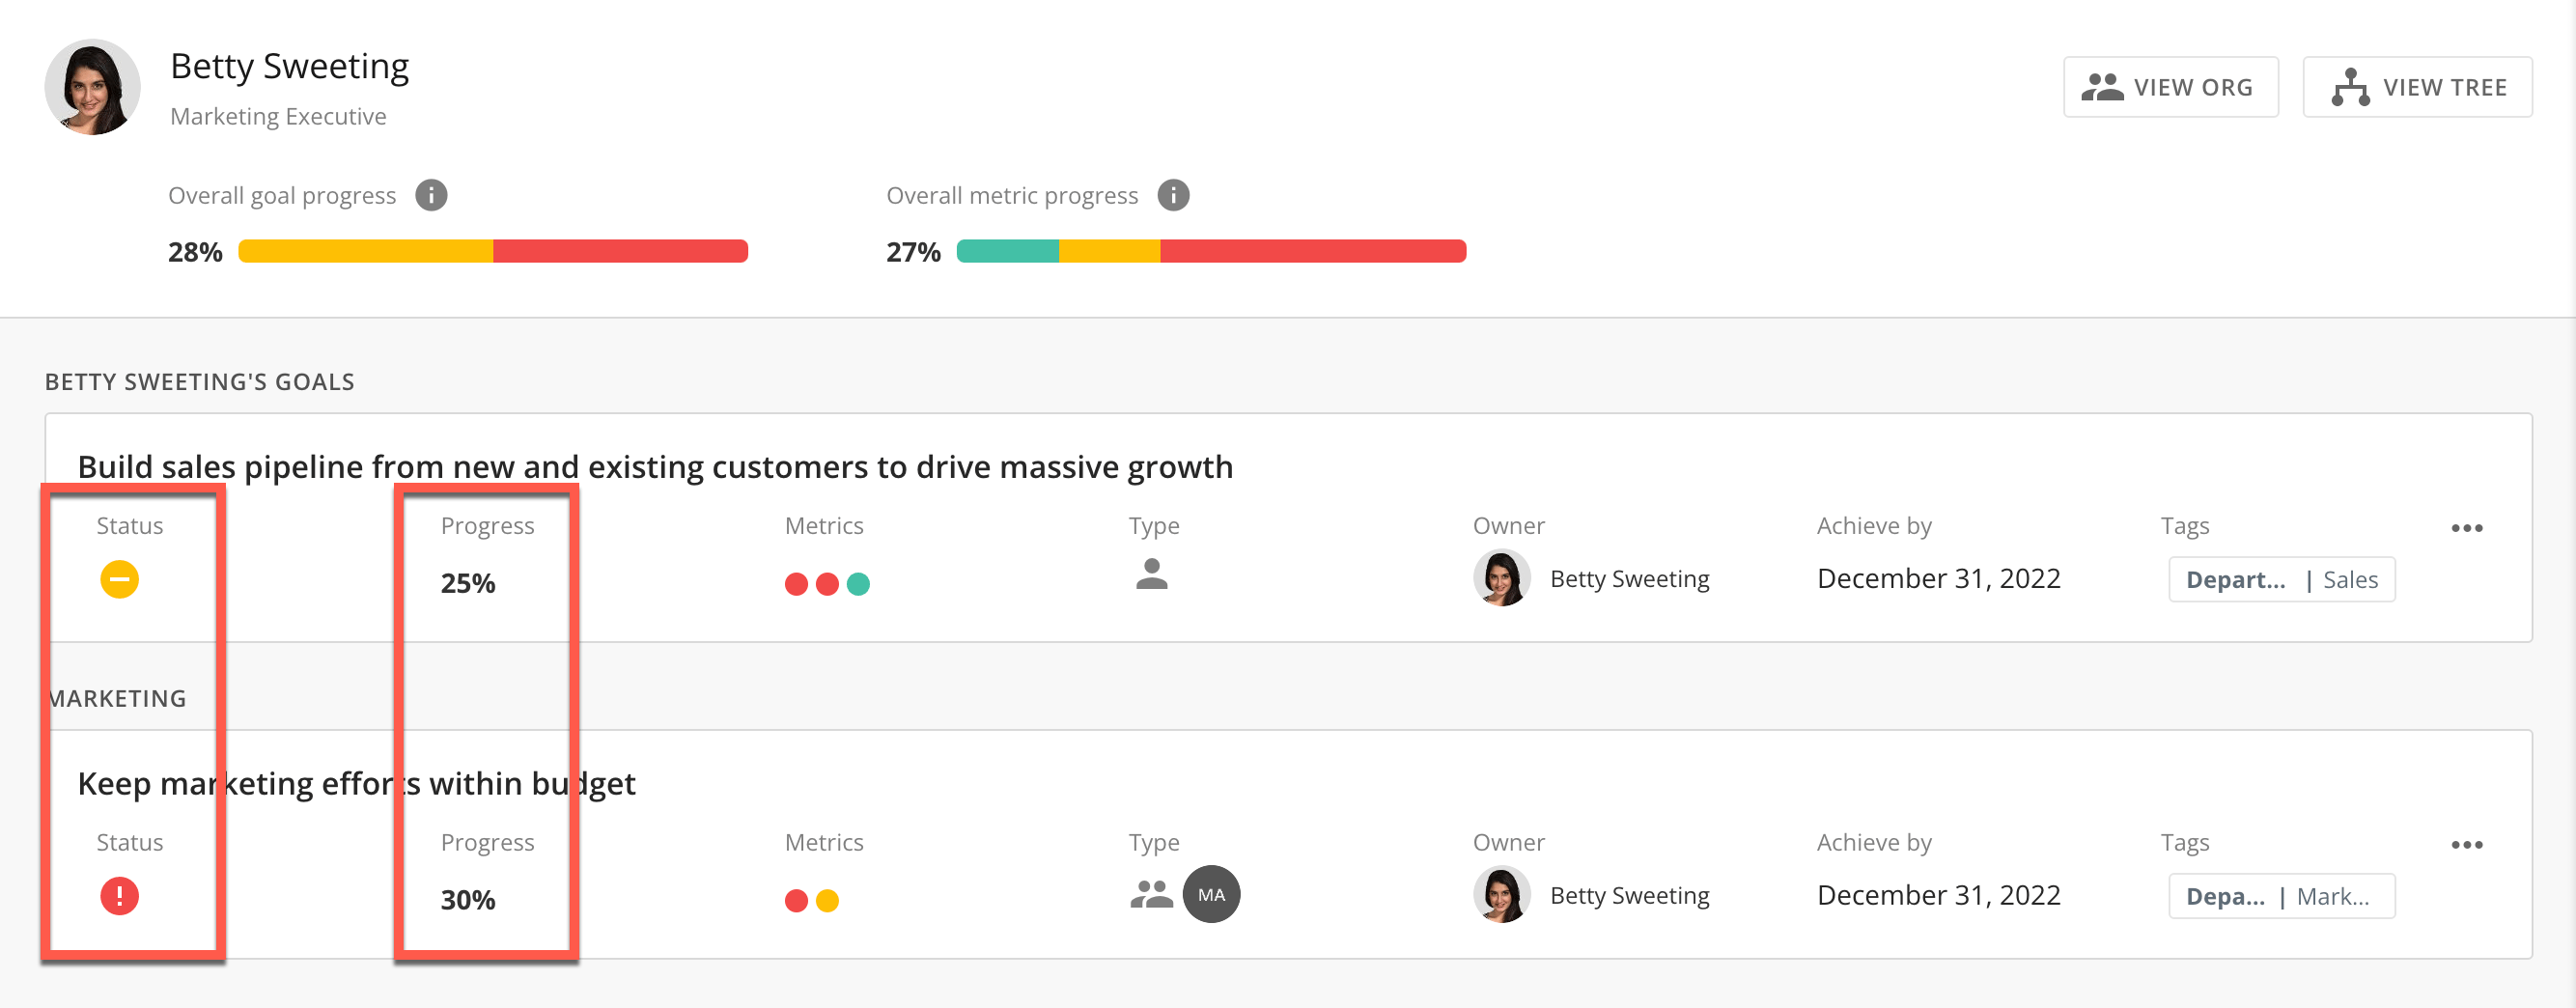Click the red alert status icon for budget goal
The image size is (2576, 1008).
click(x=119, y=895)
